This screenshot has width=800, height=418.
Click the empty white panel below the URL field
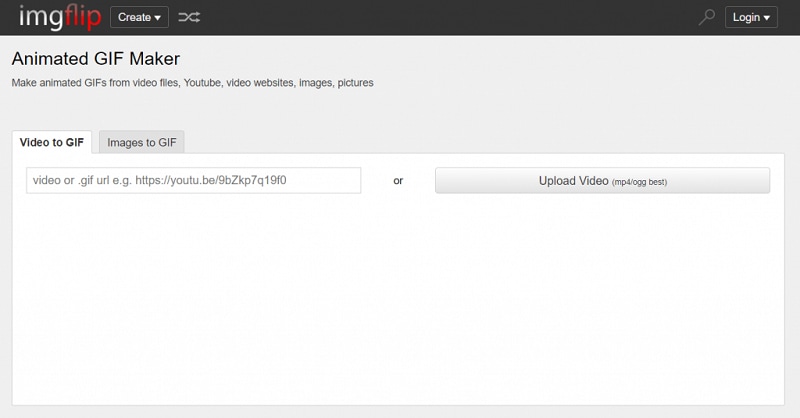(400, 300)
